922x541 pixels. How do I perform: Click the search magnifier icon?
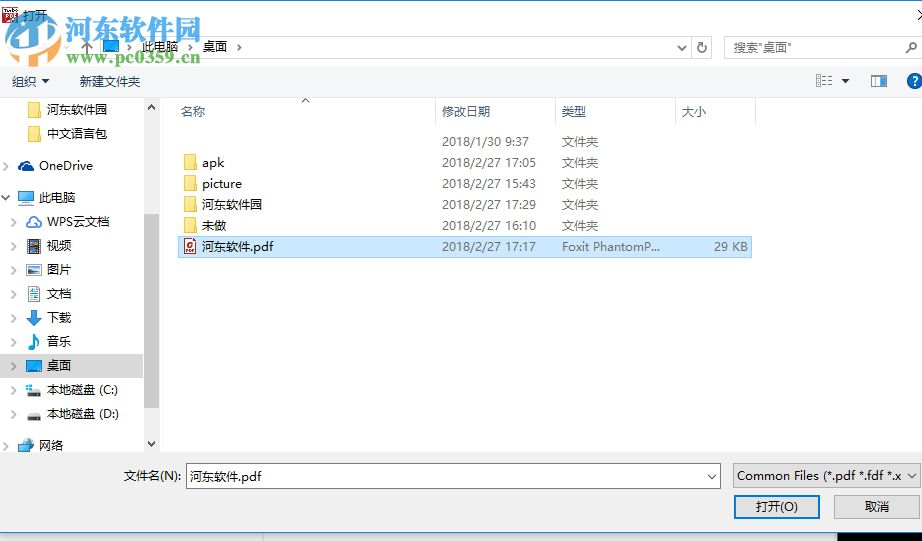click(x=911, y=48)
